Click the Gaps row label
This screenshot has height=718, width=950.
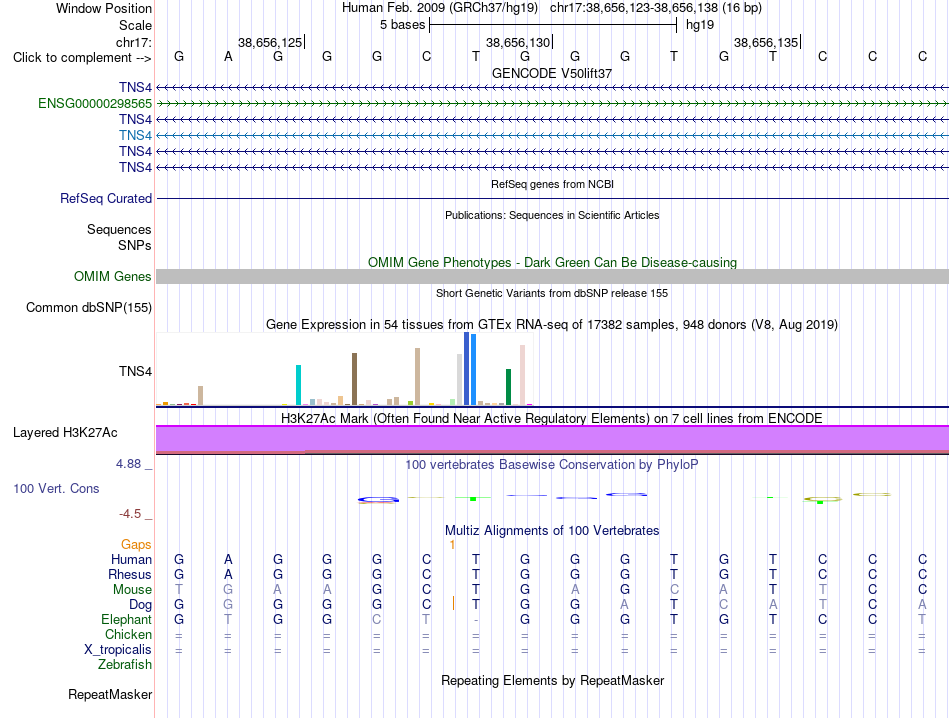pyautogui.click(x=136, y=545)
